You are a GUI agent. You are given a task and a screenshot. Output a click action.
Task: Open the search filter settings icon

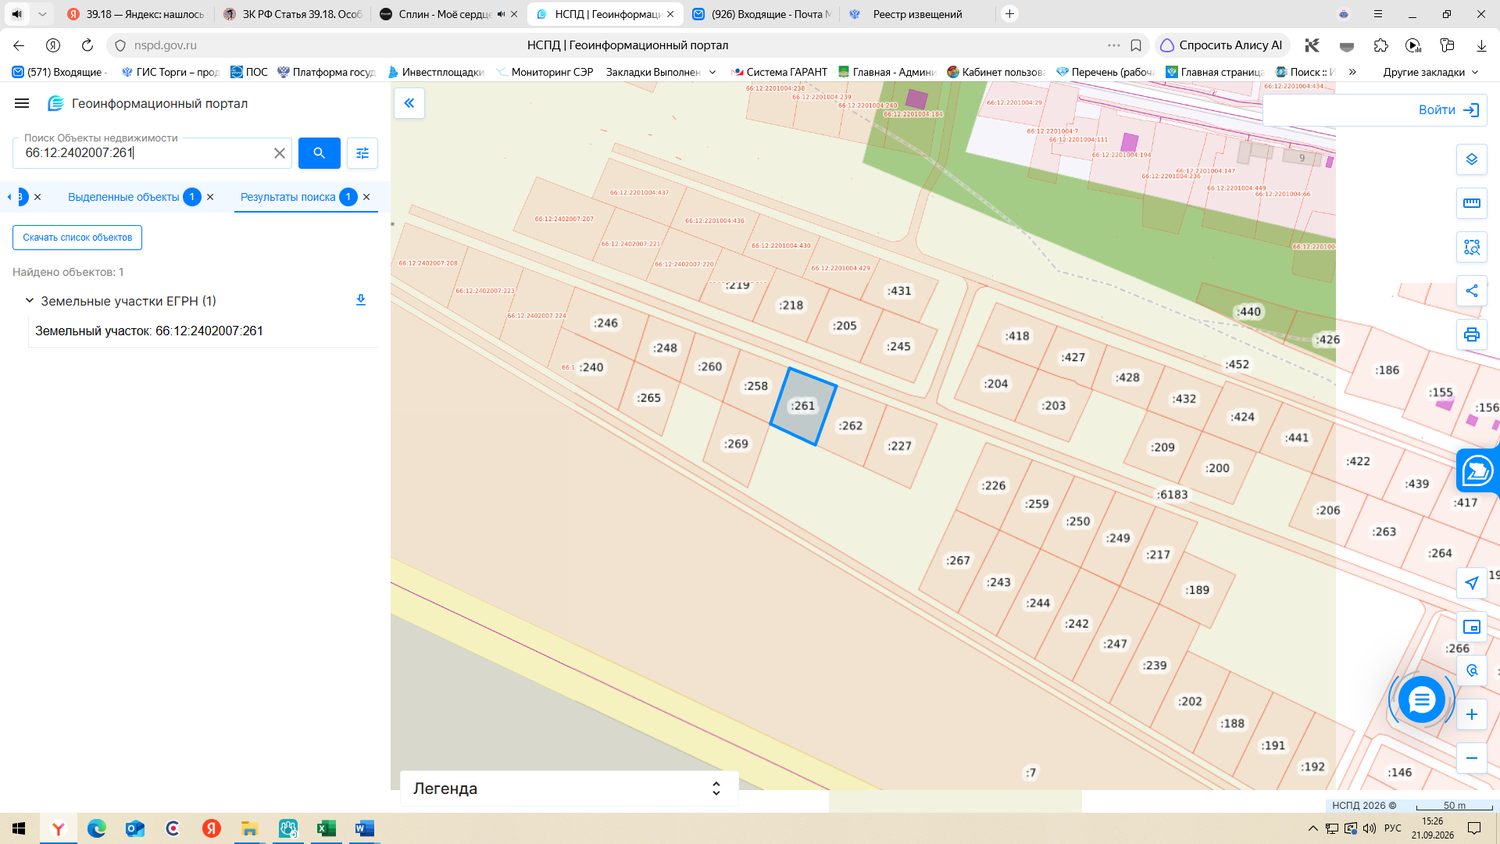tap(363, 153)
